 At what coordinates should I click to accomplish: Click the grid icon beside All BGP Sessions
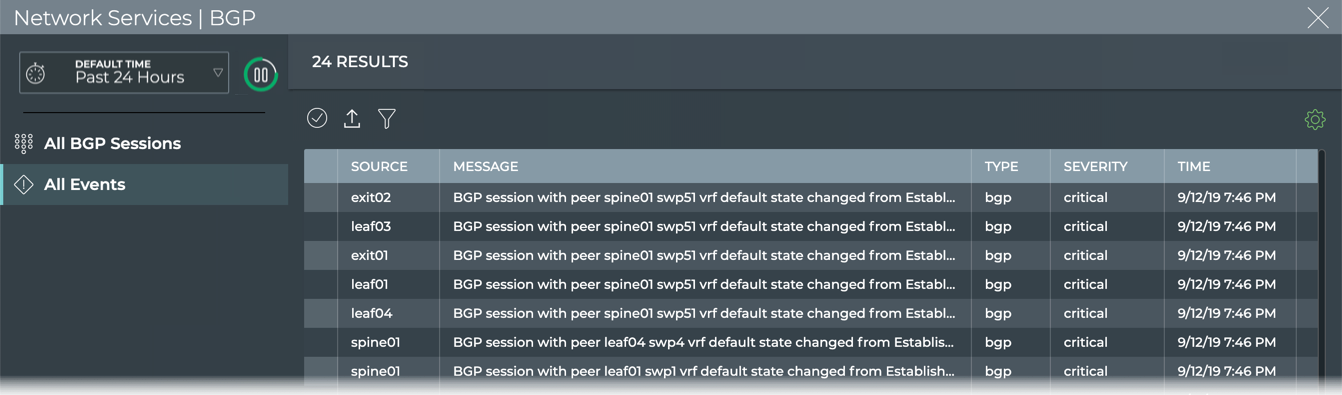[x=24, y=144]
